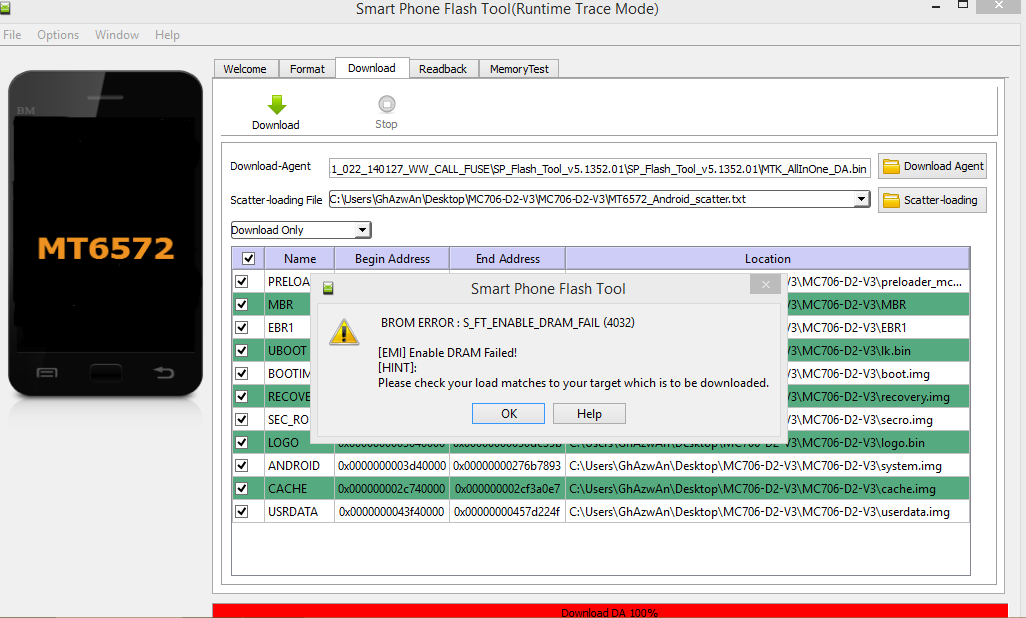Click the userdata.img location cell
Viewport: 1026px width, 618px height.
(768, 511)
